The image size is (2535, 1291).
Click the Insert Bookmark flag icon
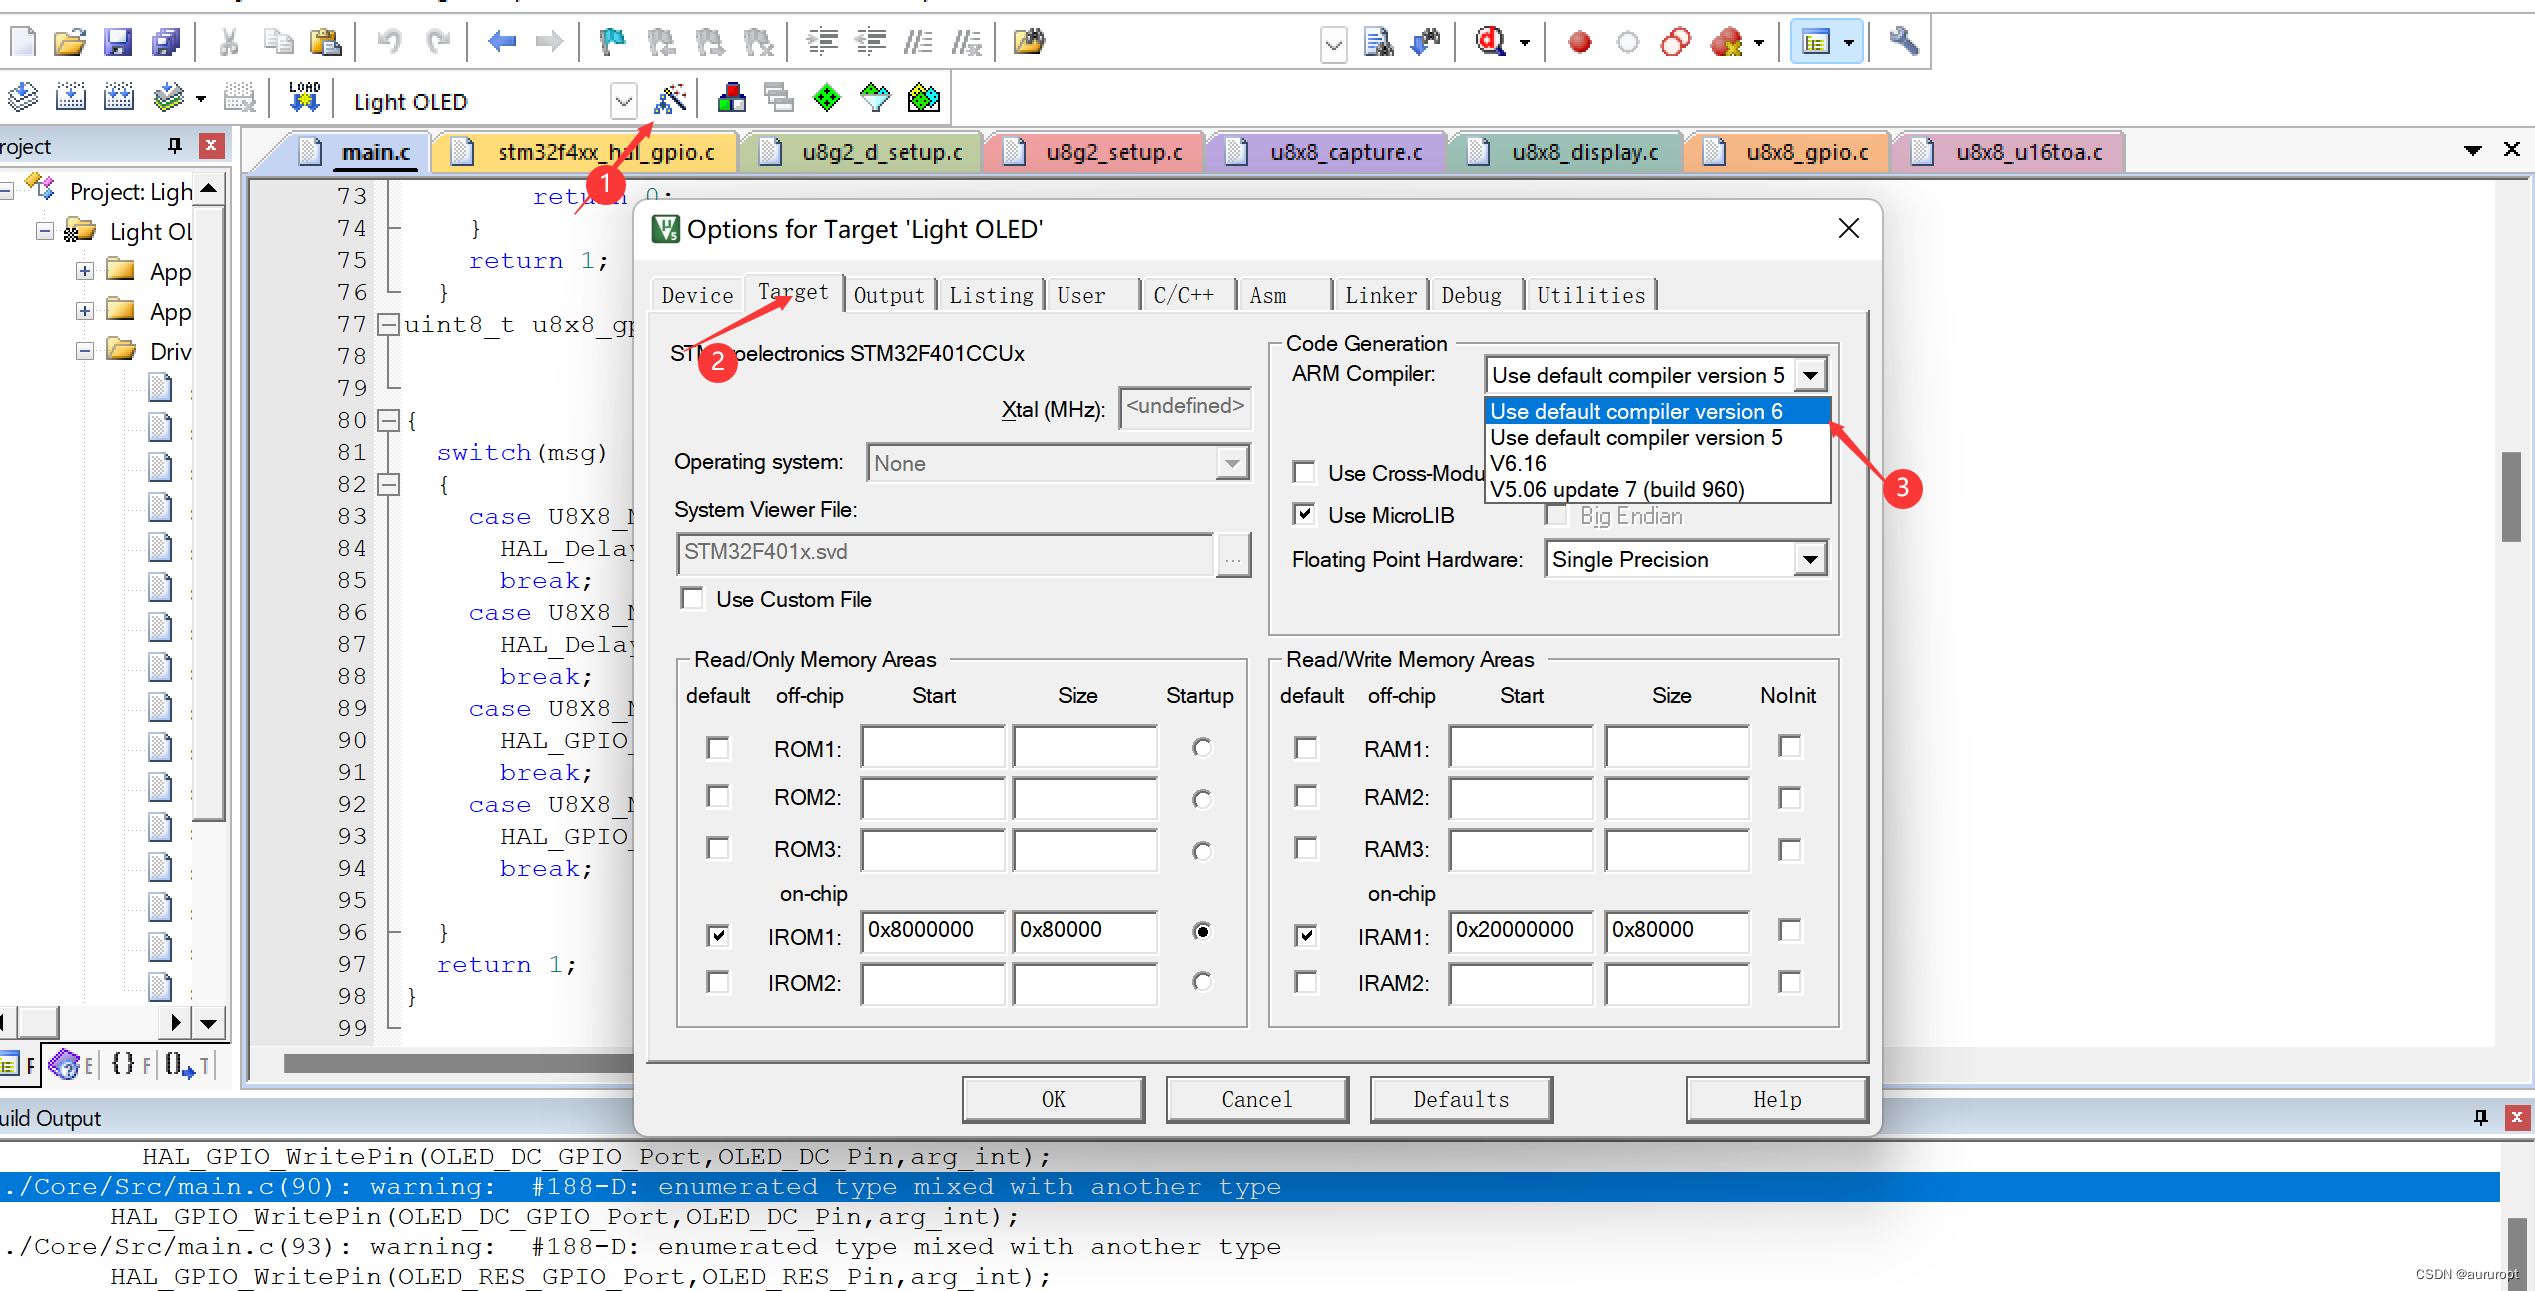[612, 42]
